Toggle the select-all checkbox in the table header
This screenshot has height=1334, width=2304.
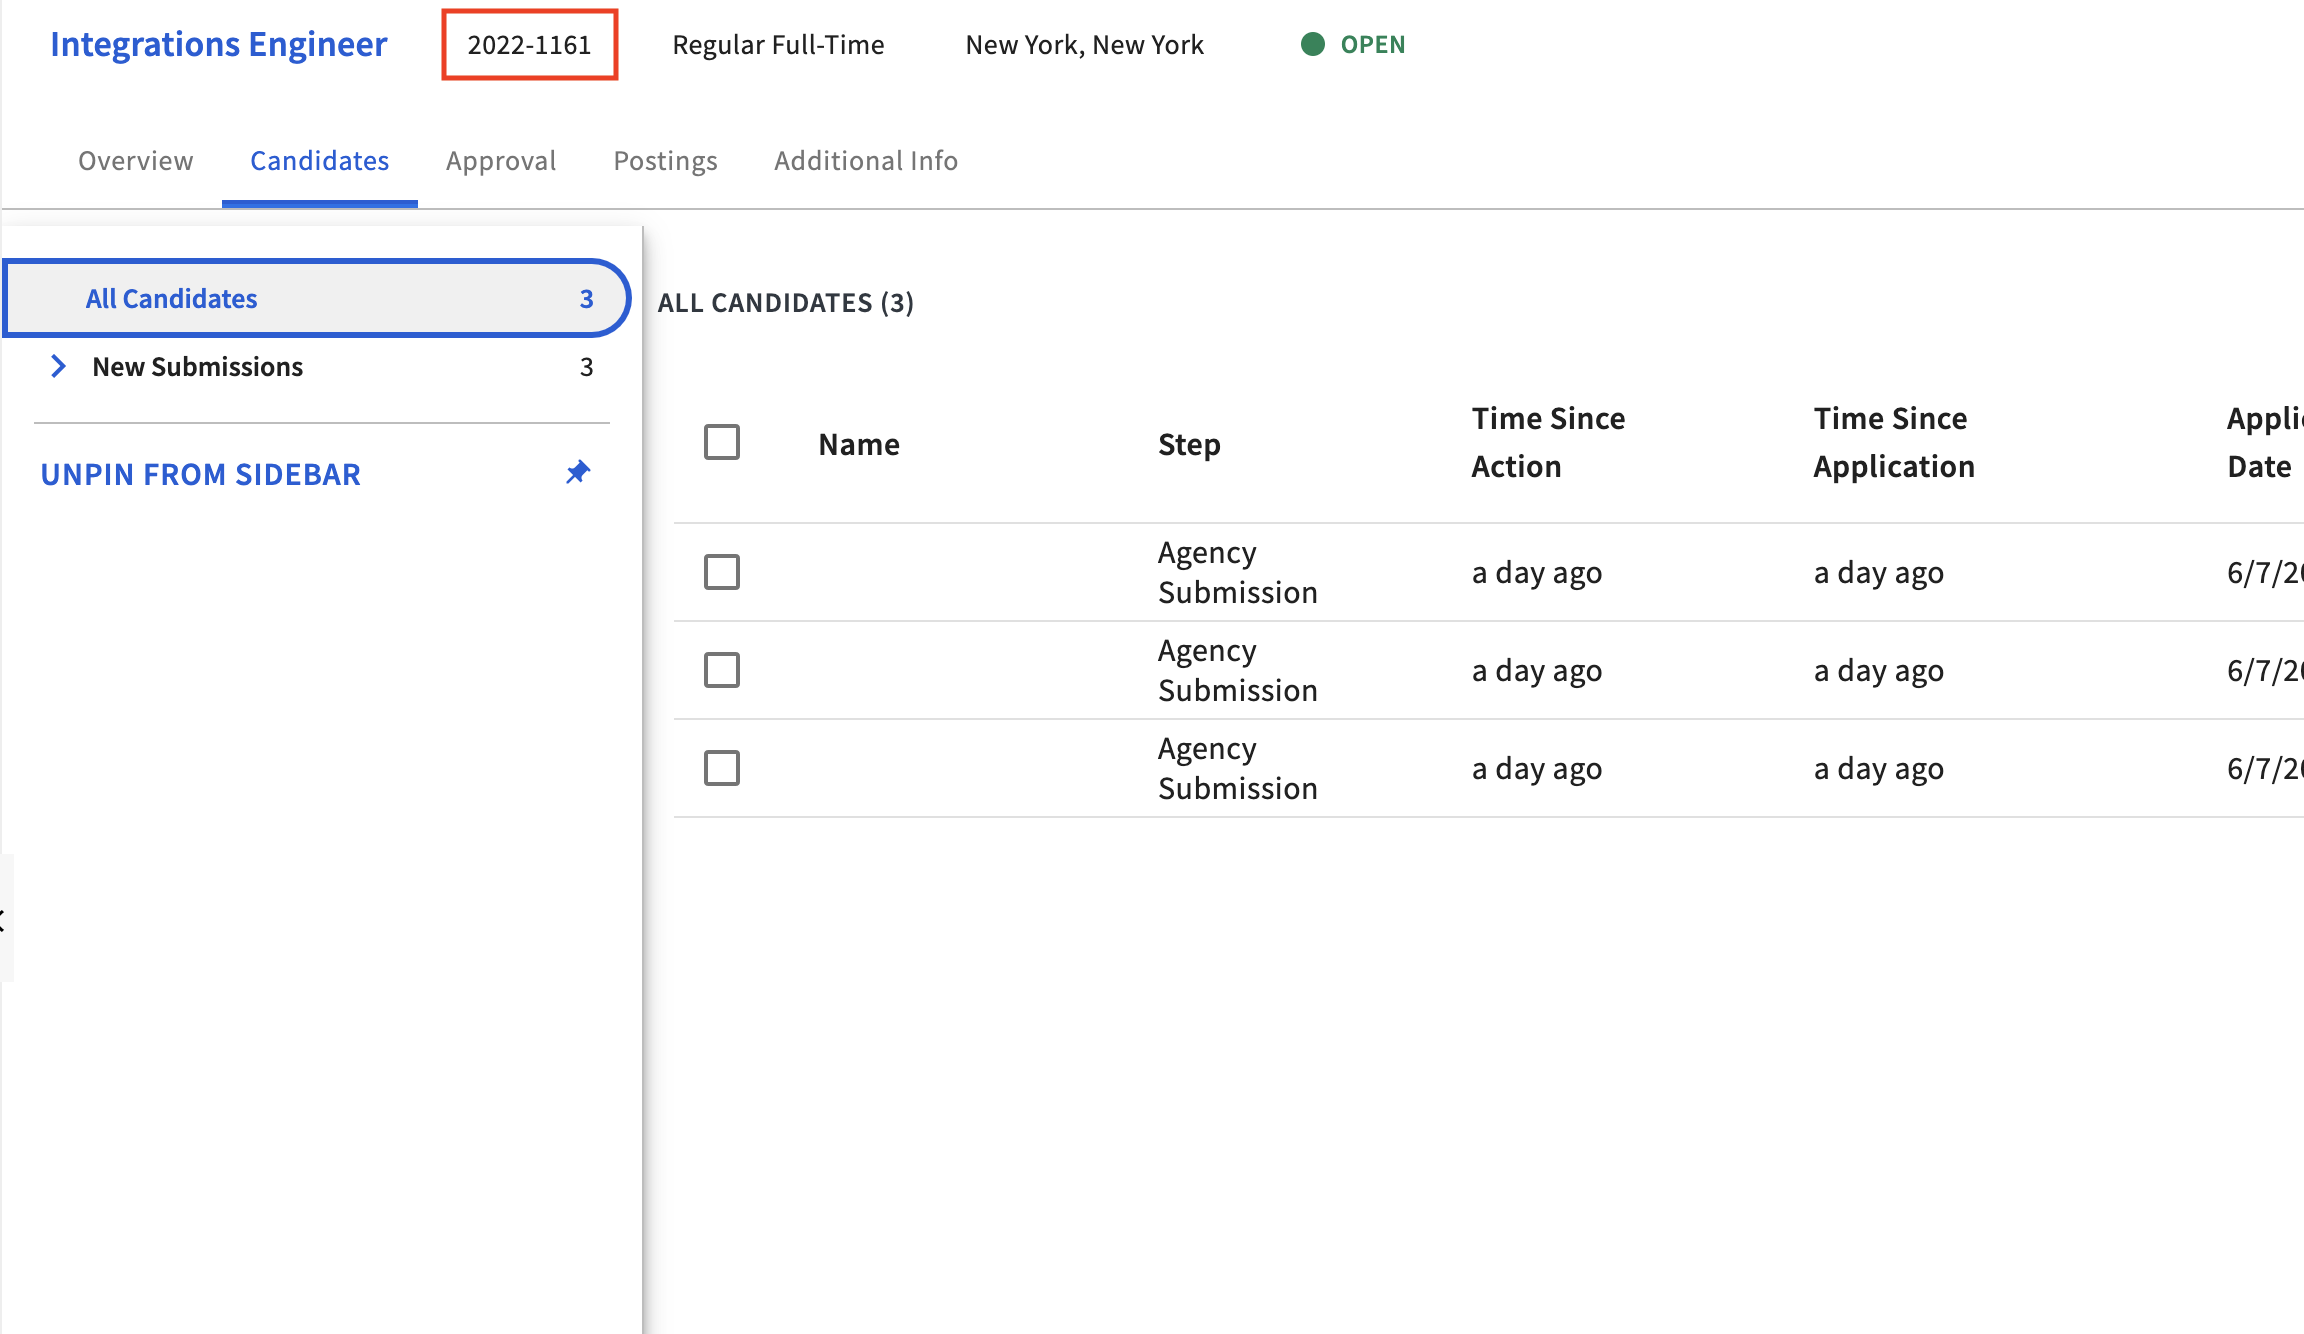(722, 441)
